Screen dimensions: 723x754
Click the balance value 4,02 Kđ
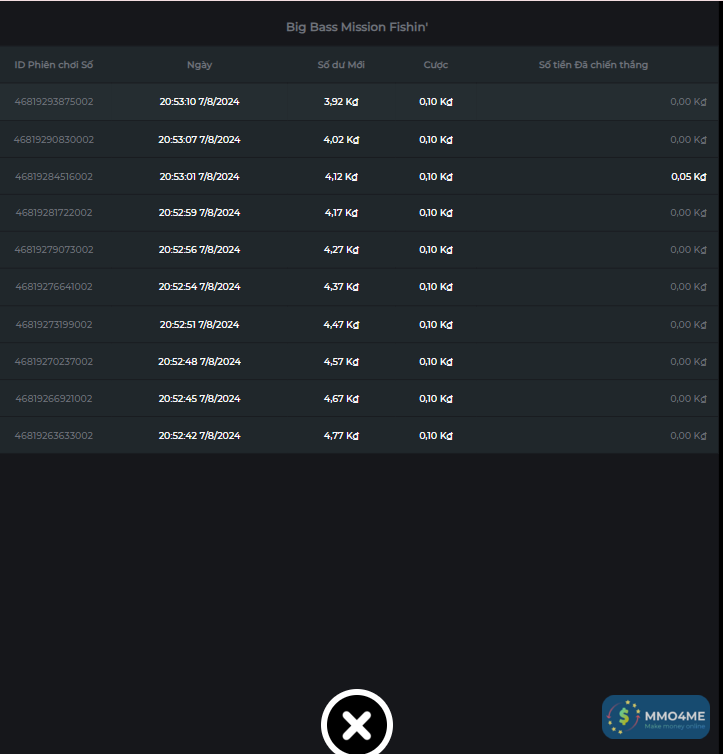tap(341, 139)
